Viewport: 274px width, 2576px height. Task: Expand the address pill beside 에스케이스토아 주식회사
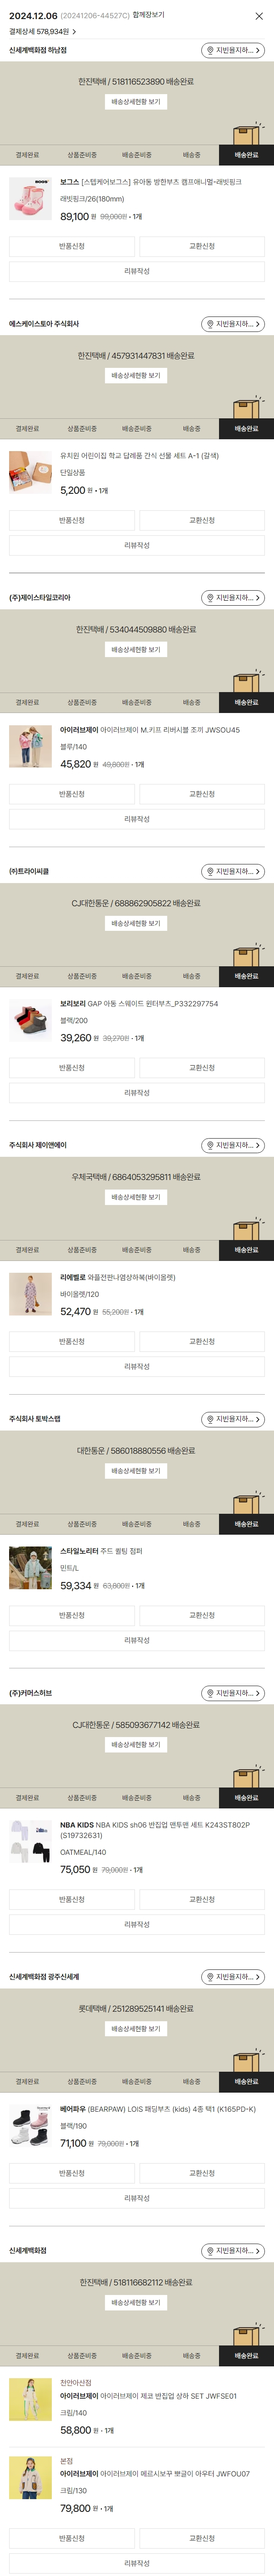point(232,324)
